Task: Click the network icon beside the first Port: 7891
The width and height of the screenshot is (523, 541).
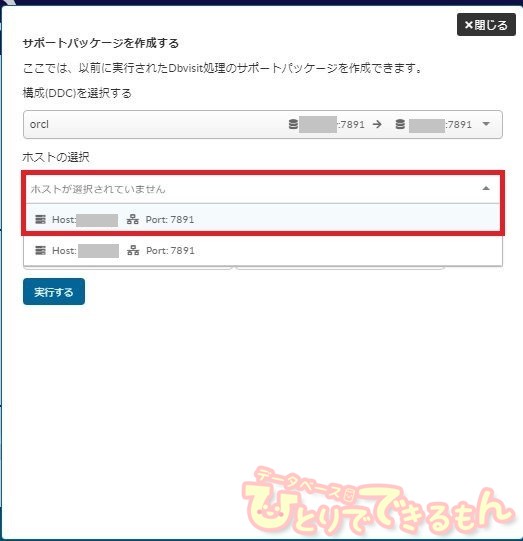Action: pos(132,219)
